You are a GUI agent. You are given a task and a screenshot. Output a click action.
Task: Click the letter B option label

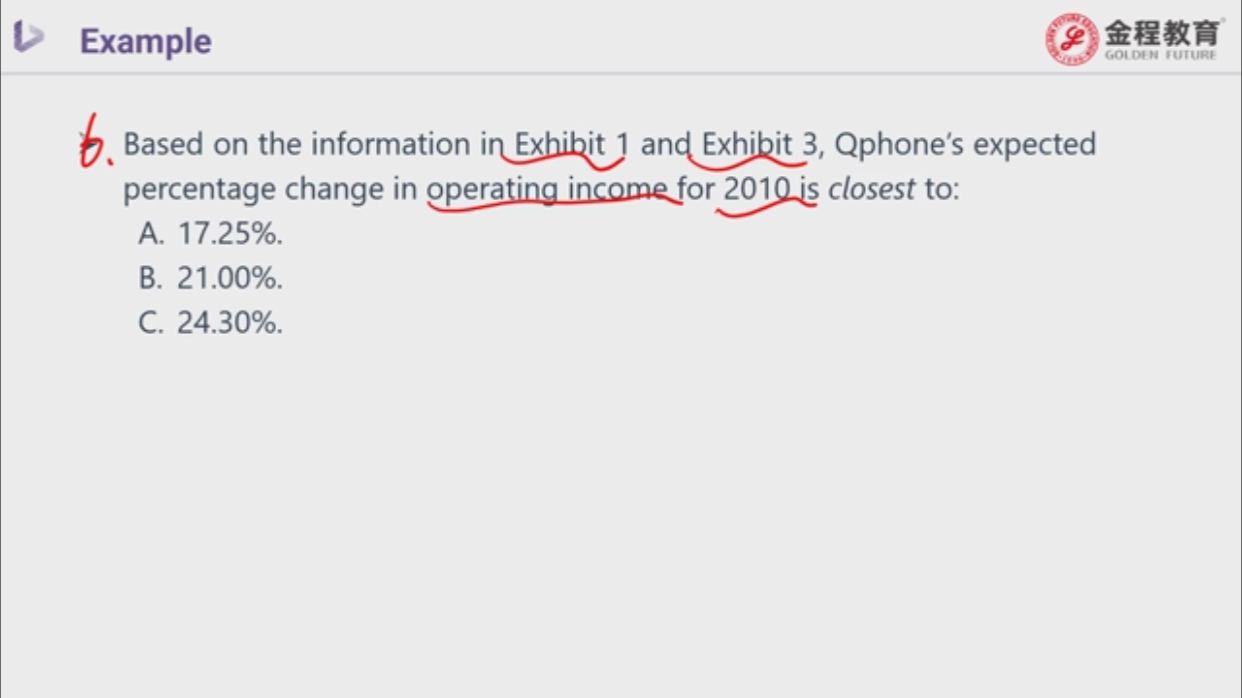click(x=151, y=278)
